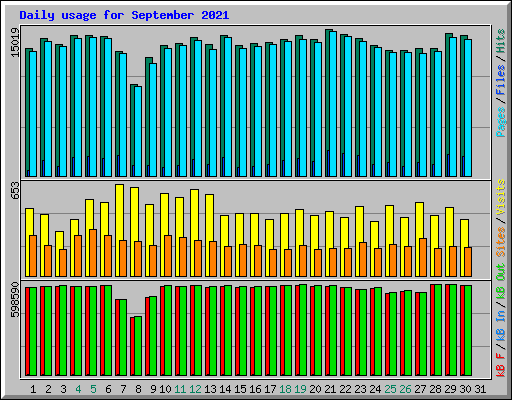The image size is (512, 400).
Task: Select day 20 on the date axis
Action: [x=315, y=389]
